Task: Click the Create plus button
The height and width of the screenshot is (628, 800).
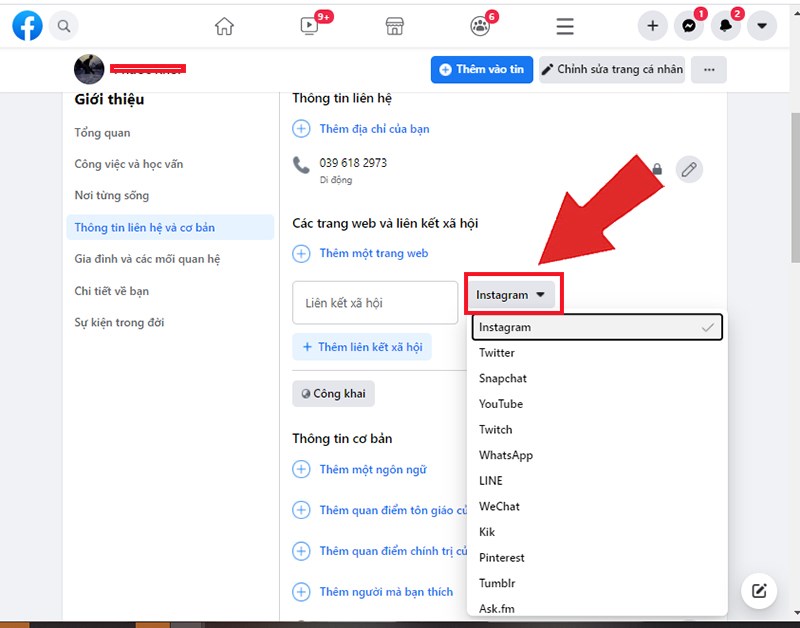Action: (653, 26)
